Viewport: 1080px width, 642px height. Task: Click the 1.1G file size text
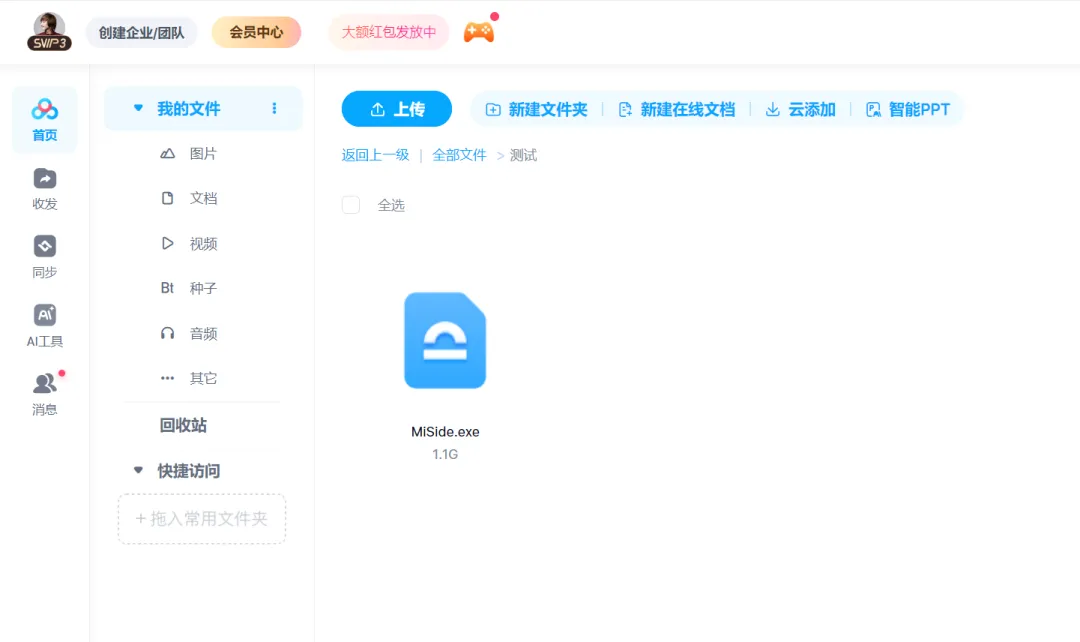click(445, 454)
